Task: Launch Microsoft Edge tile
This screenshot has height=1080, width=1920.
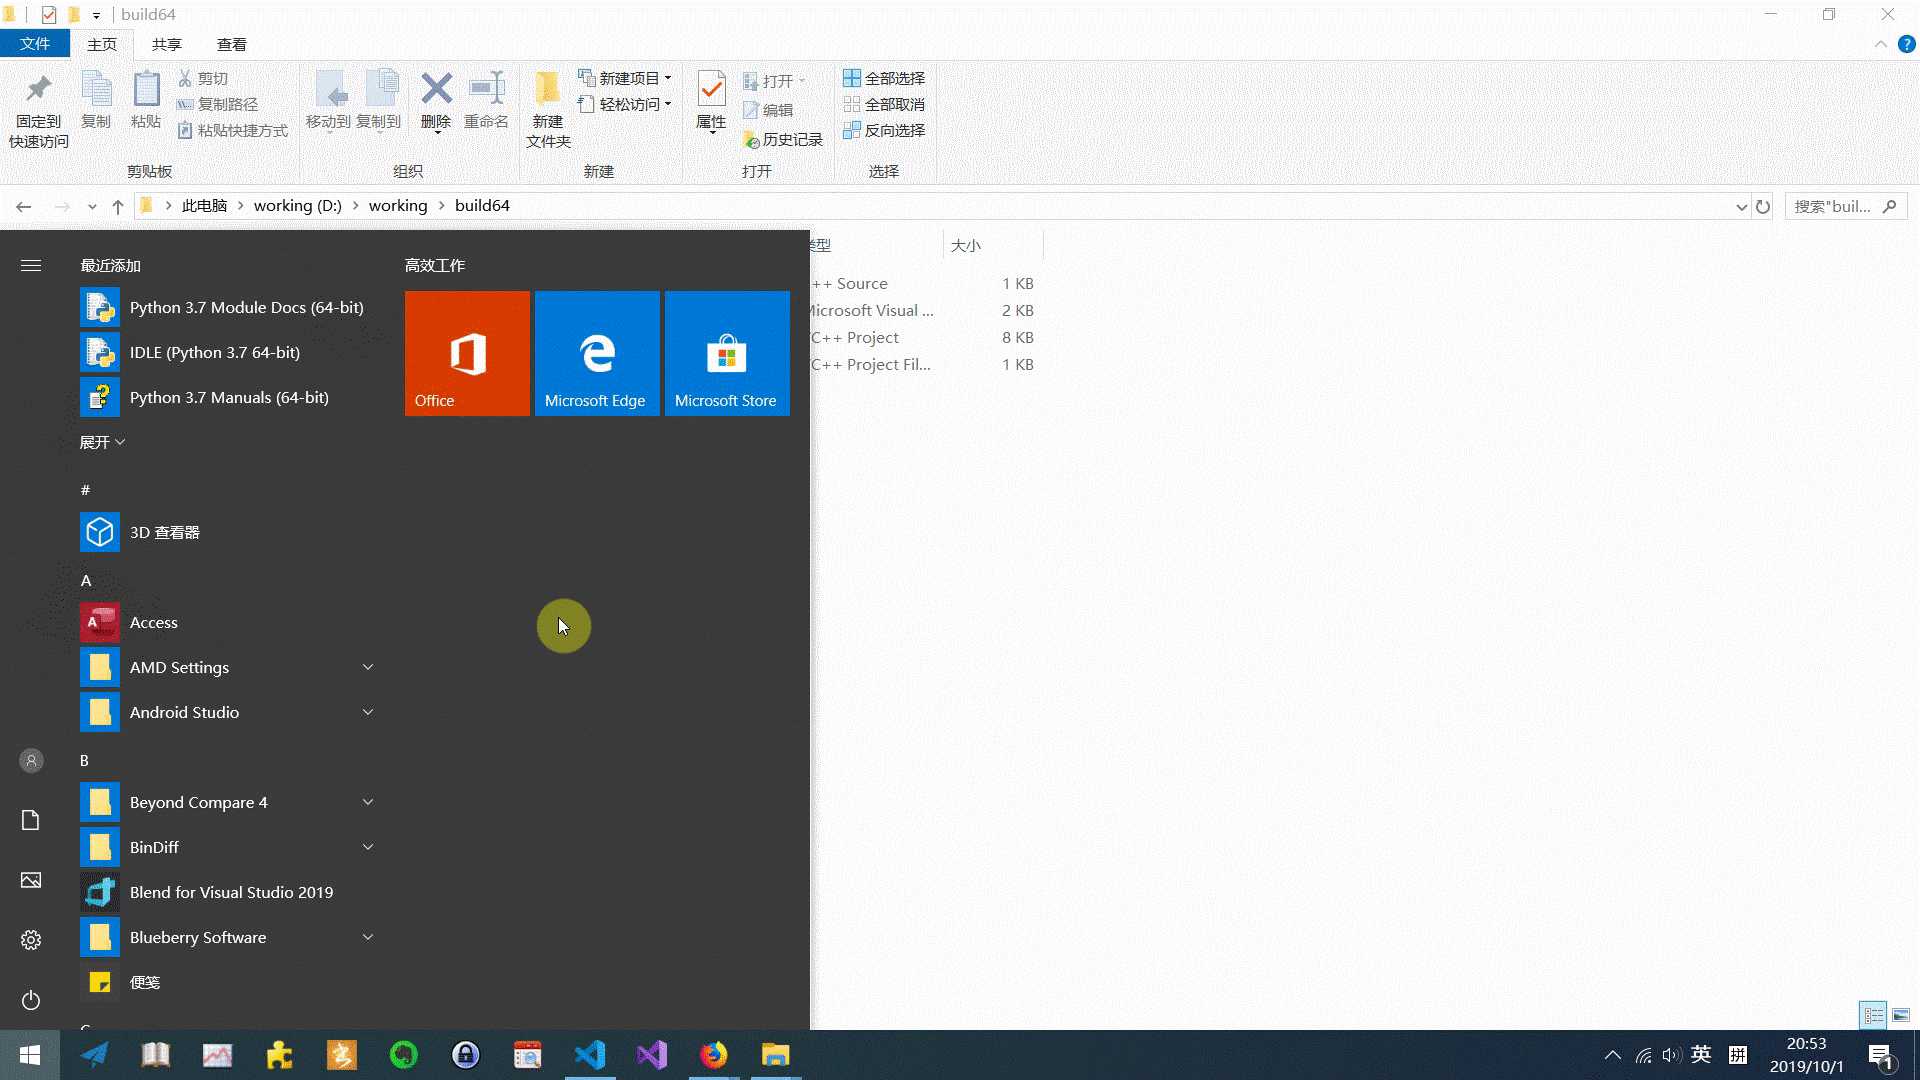Action: point(597,353)
